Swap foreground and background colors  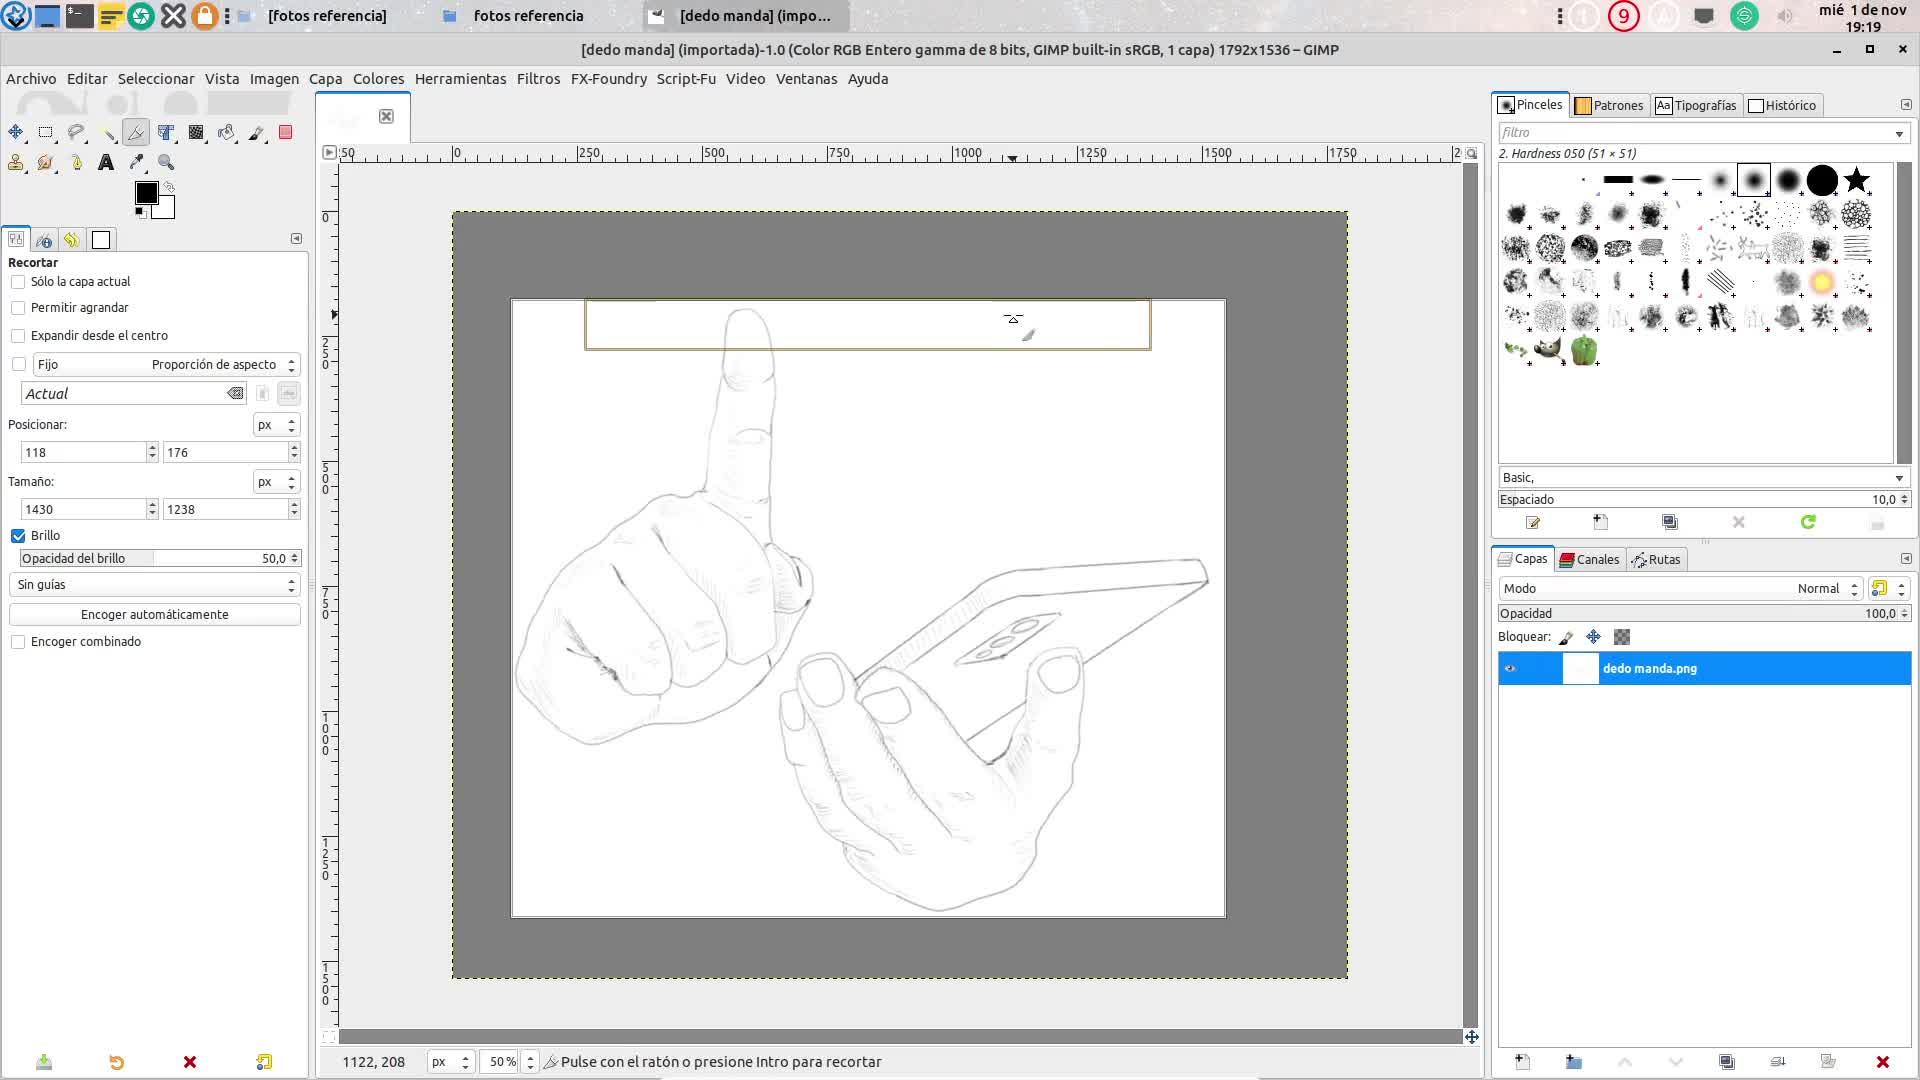pyautogui.click(x=170, y=187)
